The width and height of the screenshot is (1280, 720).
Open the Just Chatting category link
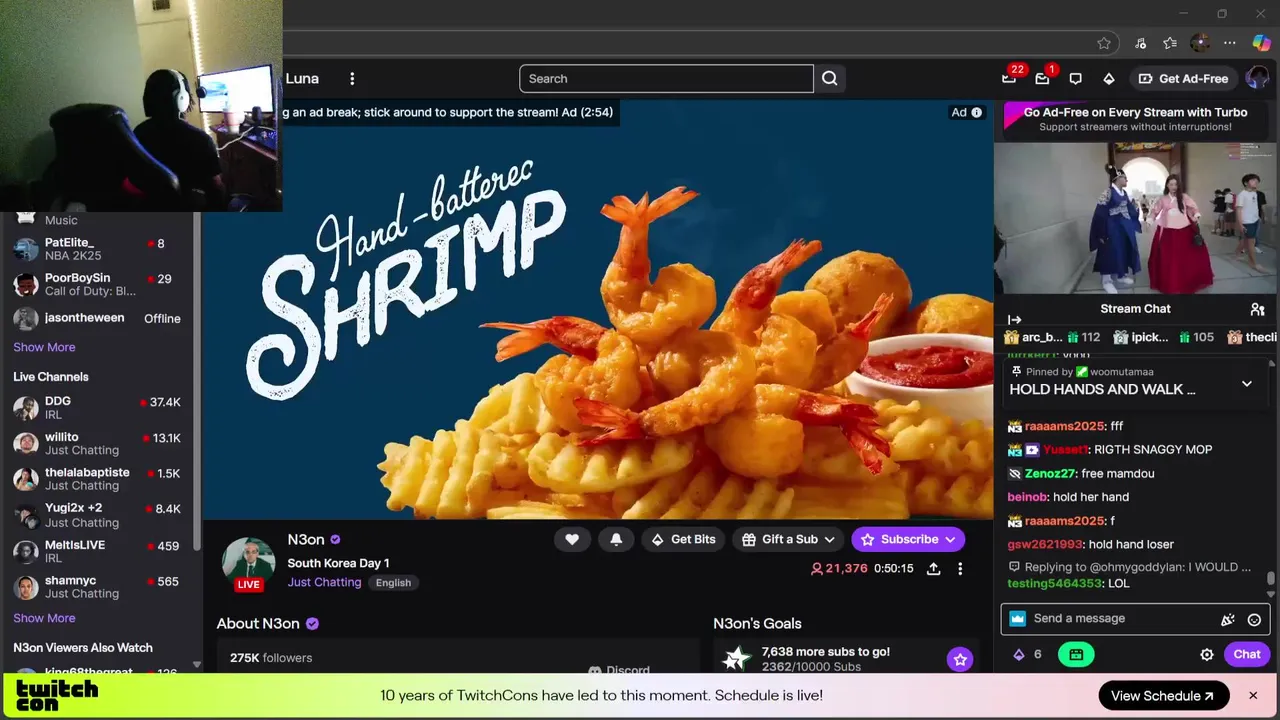[x=324, y=582]
